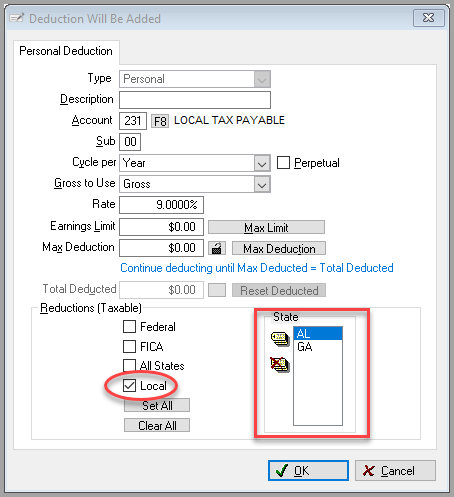The image size is (454, 497).
Task: Click into the Description field
Action: coord(195,100)
